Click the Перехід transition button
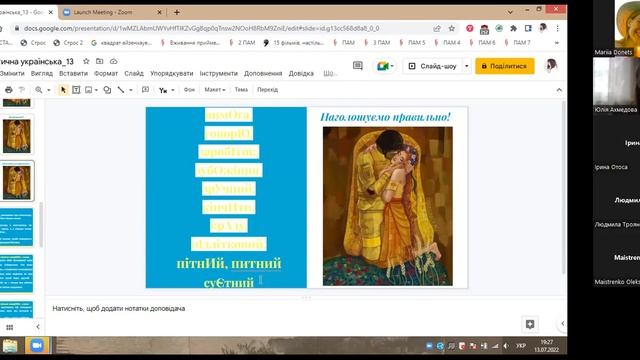Screen dimensions: 640x360 pos(267,90)
